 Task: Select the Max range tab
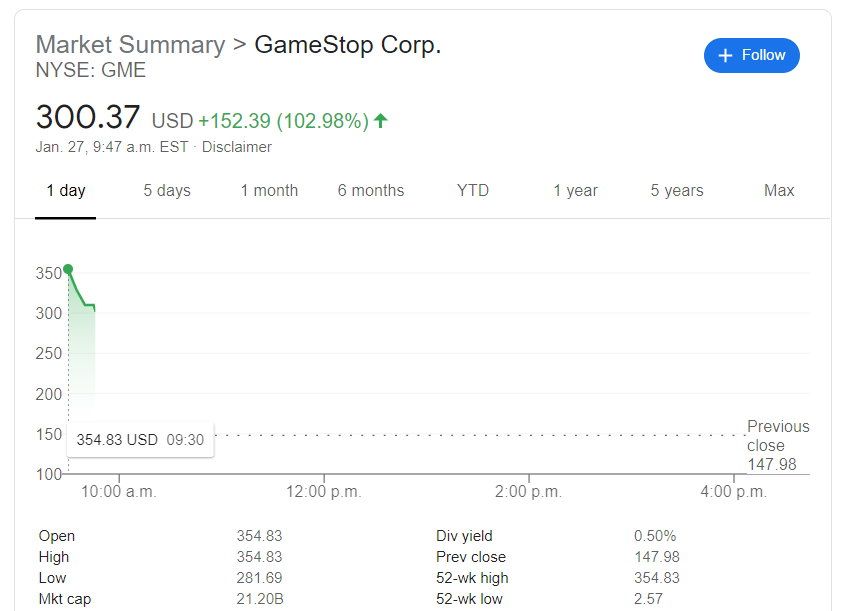pyautogui.click(x=779, y=191)
